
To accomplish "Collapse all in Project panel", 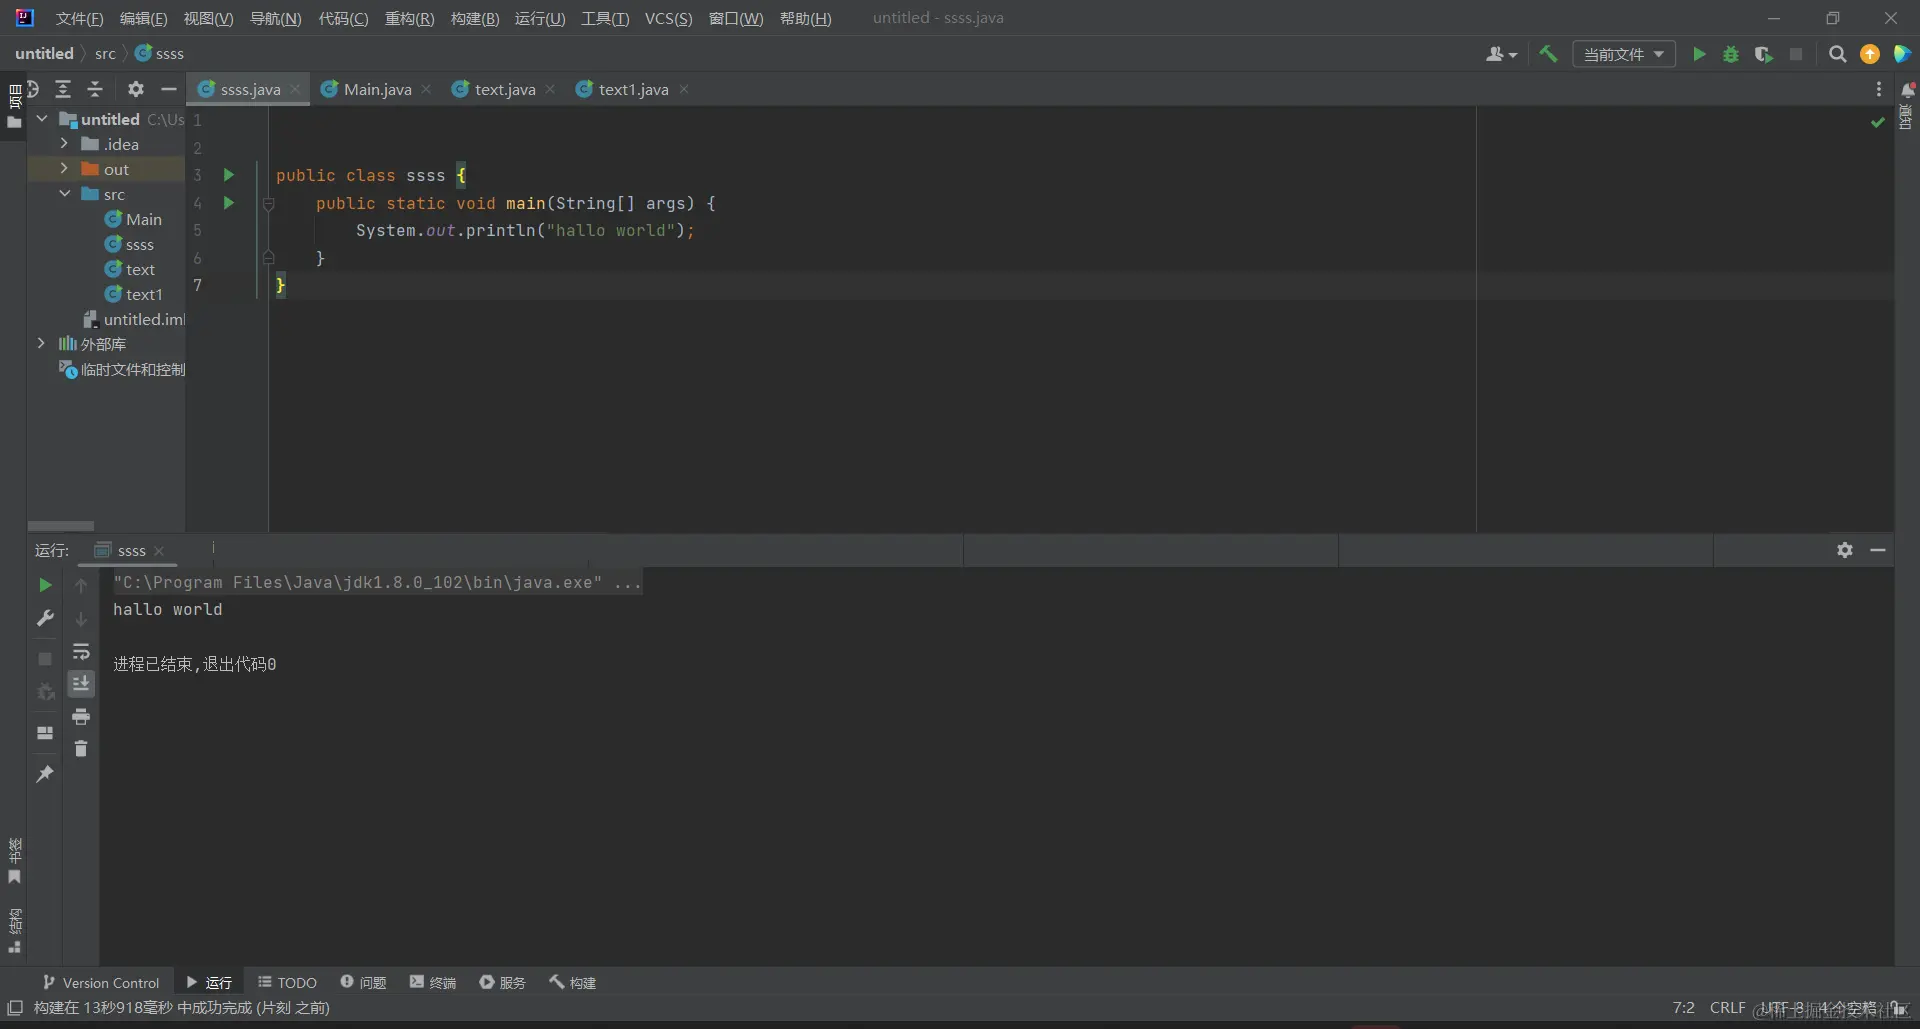I will pyautogui.click(x=95, y=89).
